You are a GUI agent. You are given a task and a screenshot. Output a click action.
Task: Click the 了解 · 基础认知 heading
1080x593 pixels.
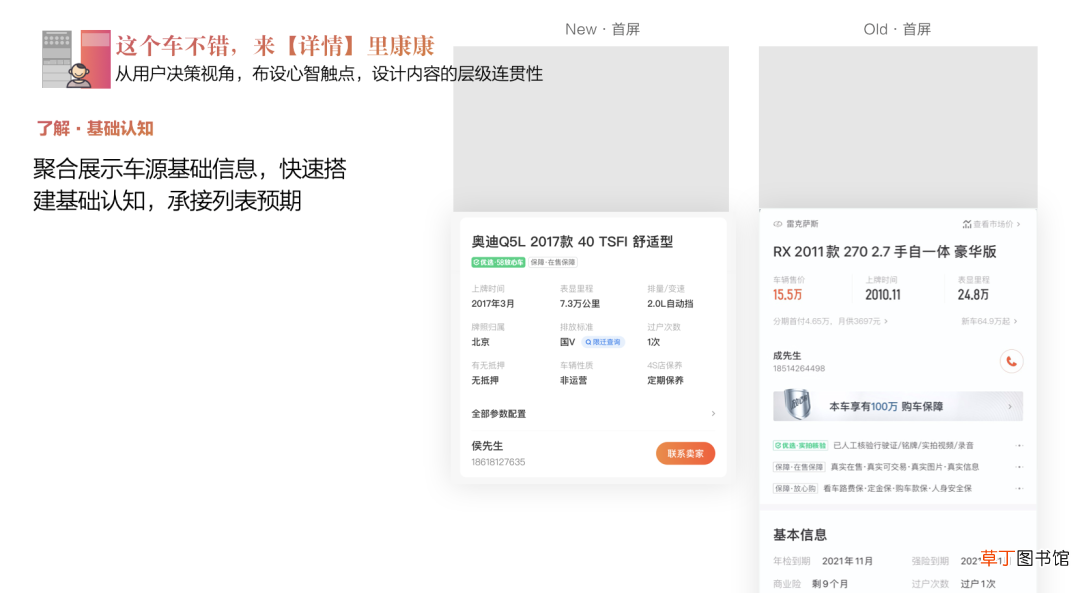pyautogui.click(x=94, y=128)
